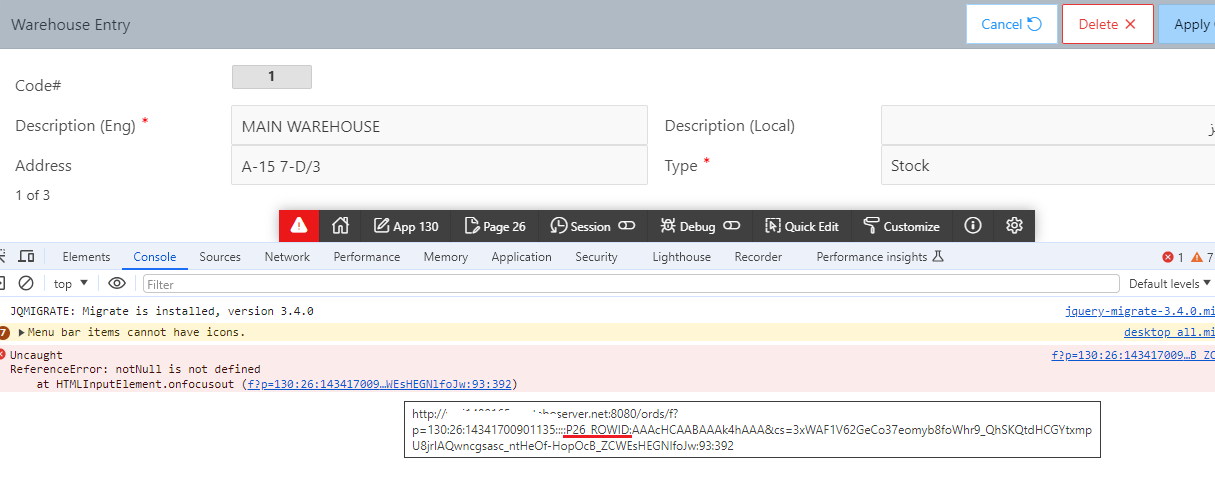Open the jquery-migrate-3.4.0 source link

pyautogui.click(x=1140, y=311)
